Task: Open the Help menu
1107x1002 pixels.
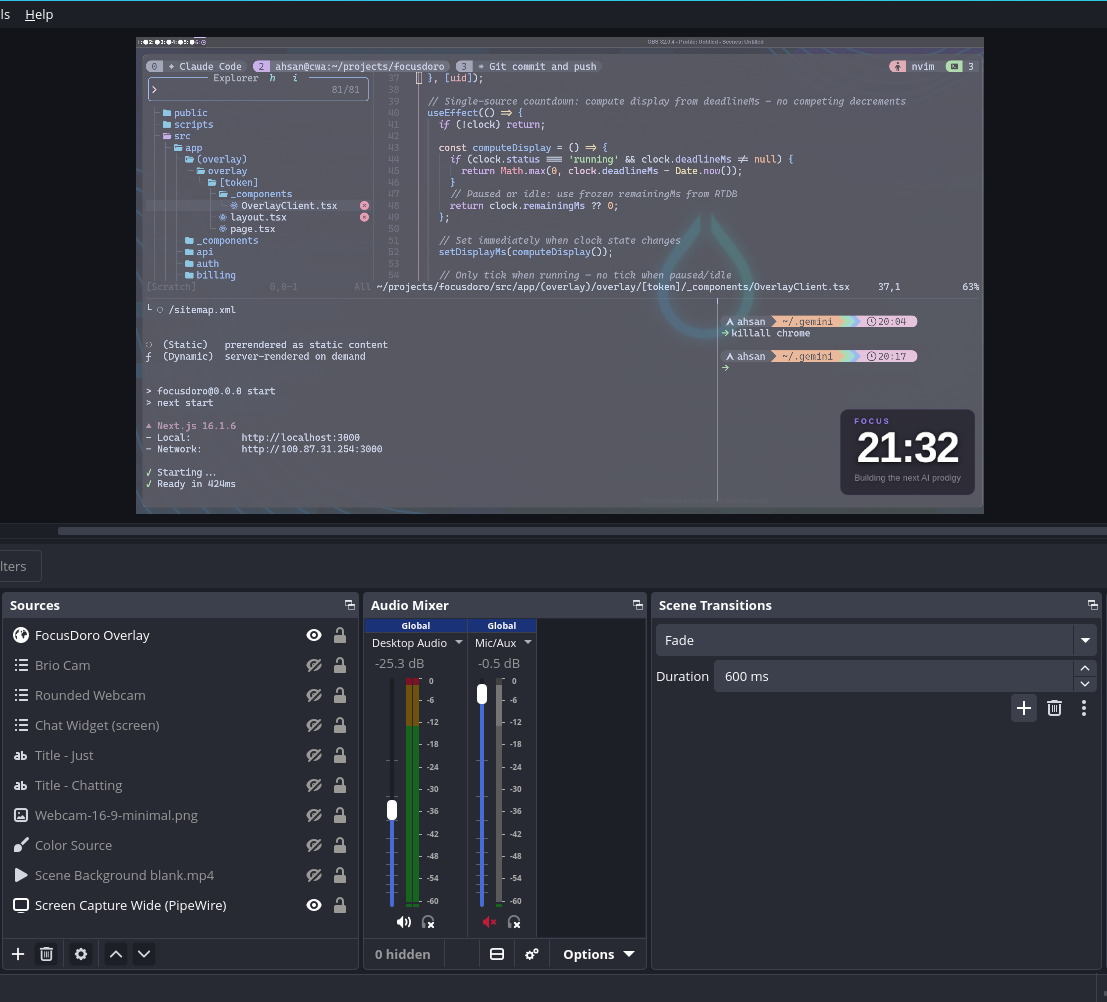Action: (39, 14)
